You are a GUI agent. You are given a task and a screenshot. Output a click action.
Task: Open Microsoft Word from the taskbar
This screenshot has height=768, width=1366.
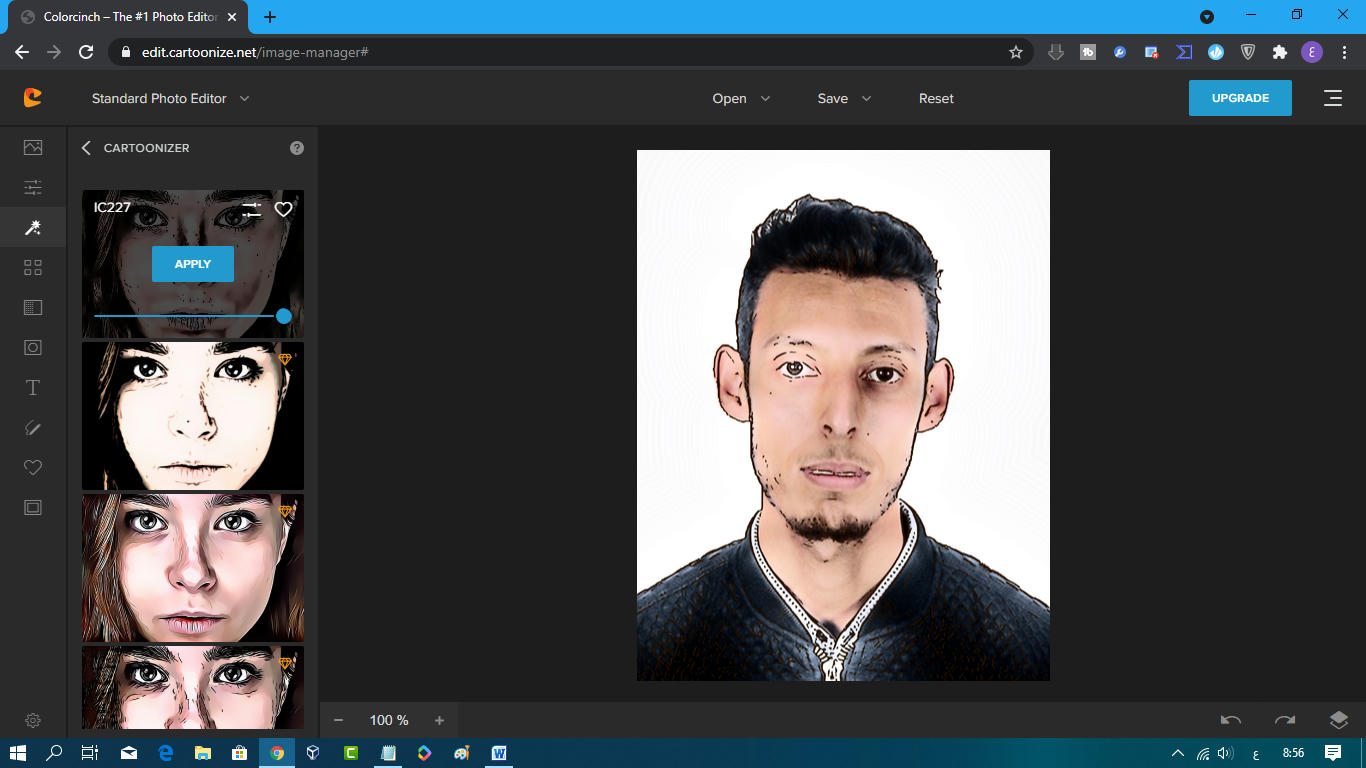point(499,753)
